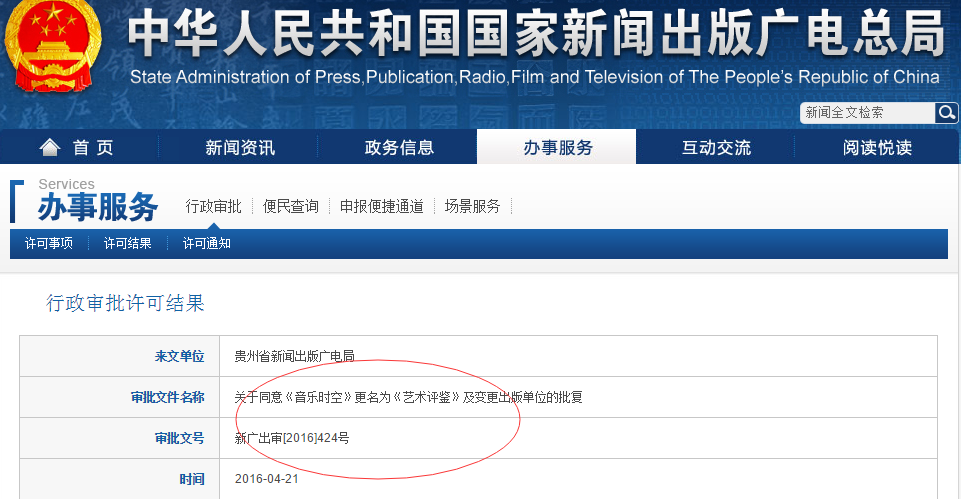Click the national emblem logo
961x499 pixels.
tap(53, 47)
